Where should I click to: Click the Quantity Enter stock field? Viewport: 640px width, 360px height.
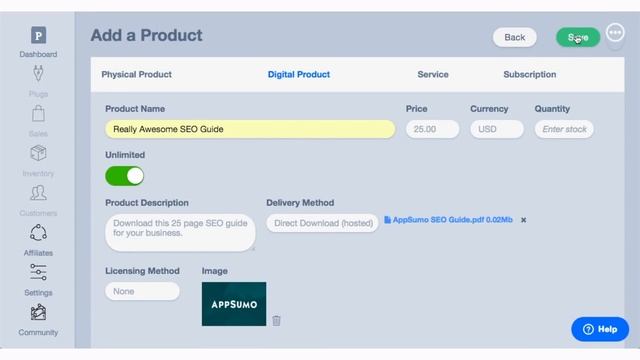coord(564,129)
